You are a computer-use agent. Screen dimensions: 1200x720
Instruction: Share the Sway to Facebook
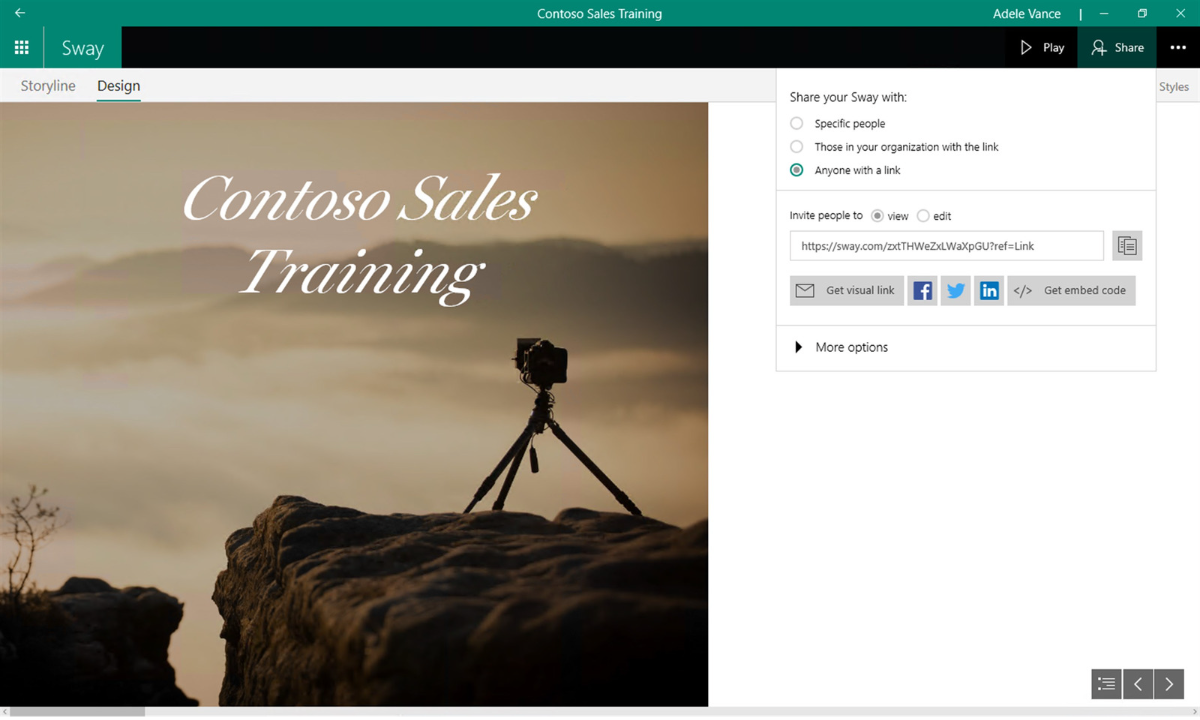pos(922,290)
